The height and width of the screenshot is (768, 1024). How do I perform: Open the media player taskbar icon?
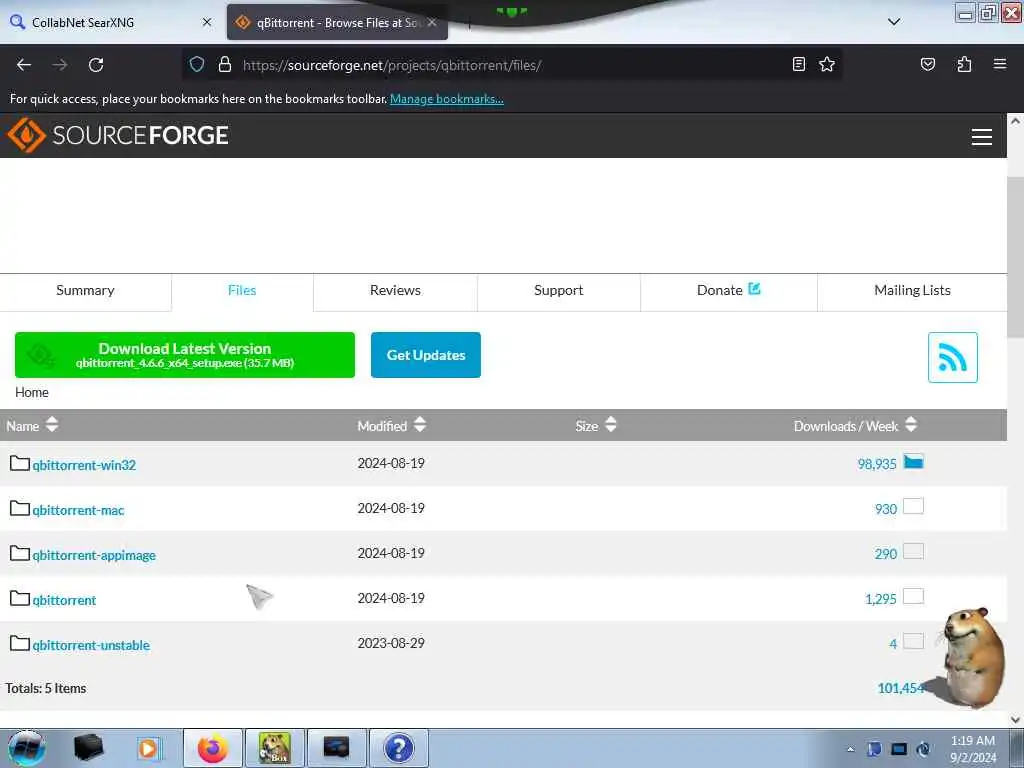pos(149,748)
